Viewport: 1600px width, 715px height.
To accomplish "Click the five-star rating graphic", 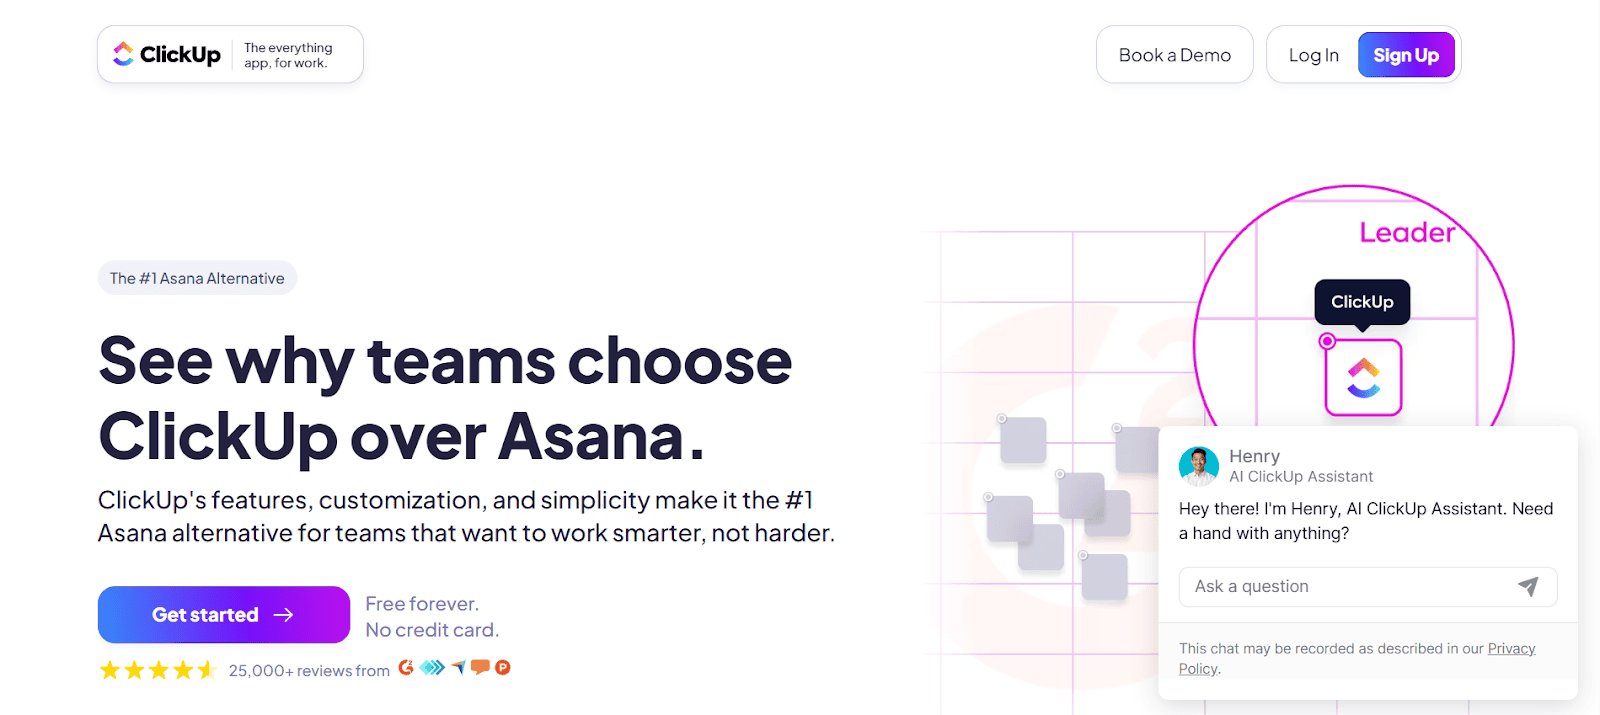I will pyautogui.click(x=158, y=670).
